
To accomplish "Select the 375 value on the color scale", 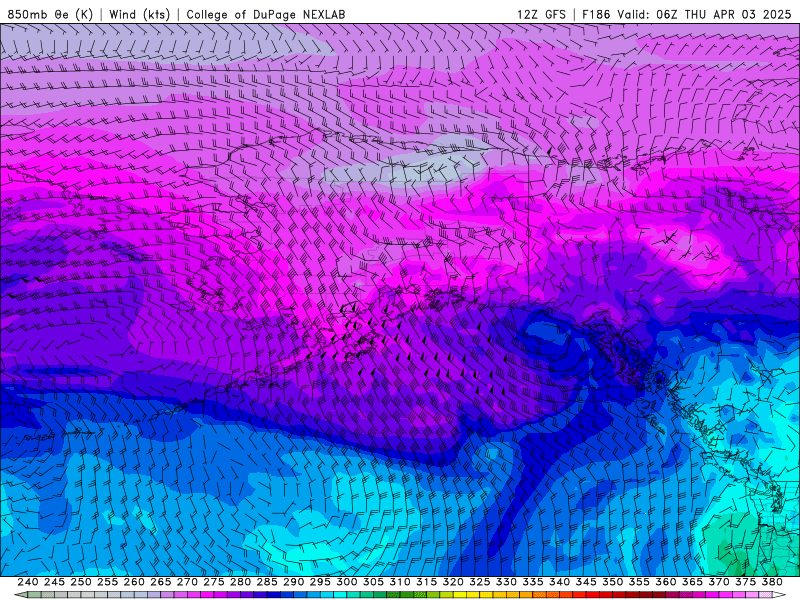I will tap(745, 582).
